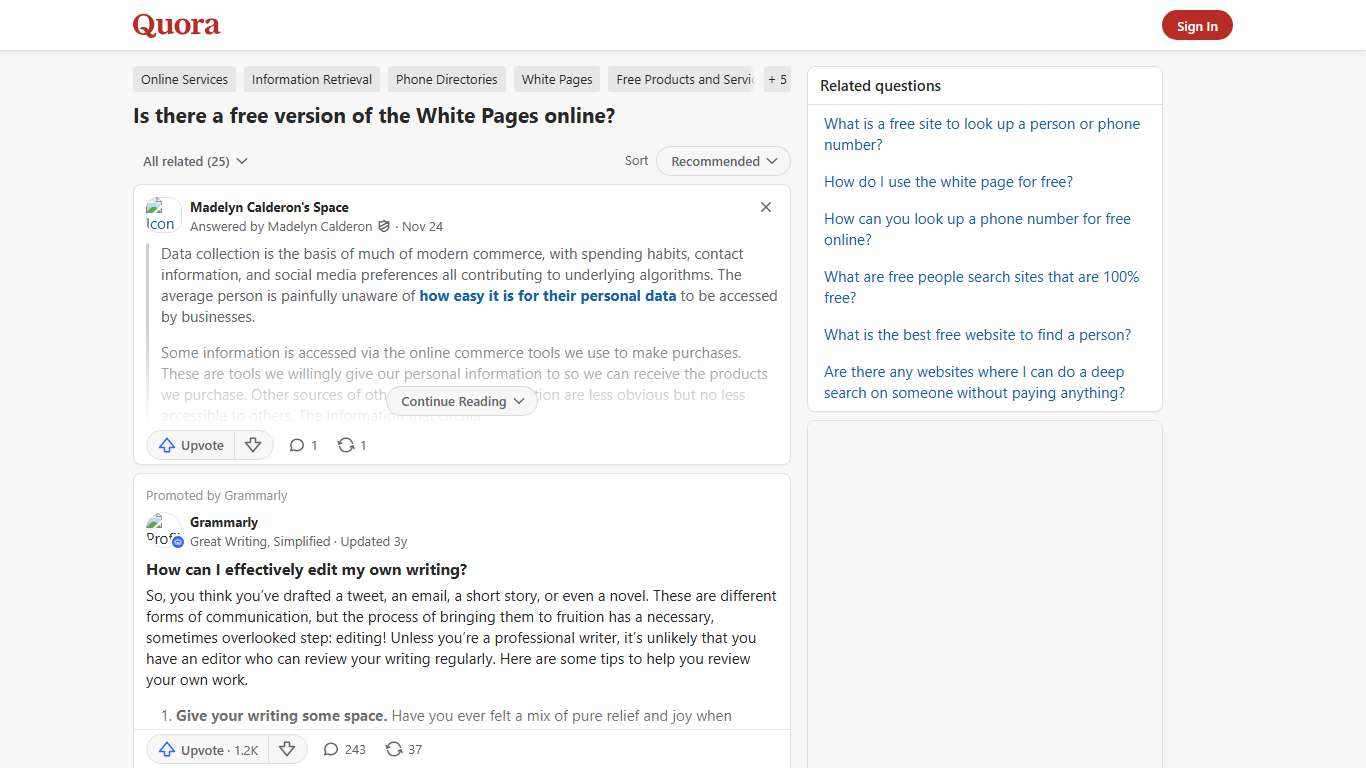Select the White Pages topic tab
This screenshot has width=1366, height=768.
tap(556, 79)
